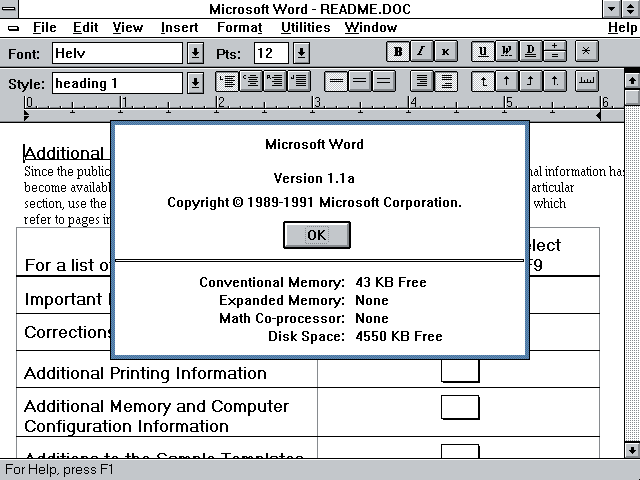Click the "Conventional Memory:" label
Screen dimensions: 640x480
point(272,282)
